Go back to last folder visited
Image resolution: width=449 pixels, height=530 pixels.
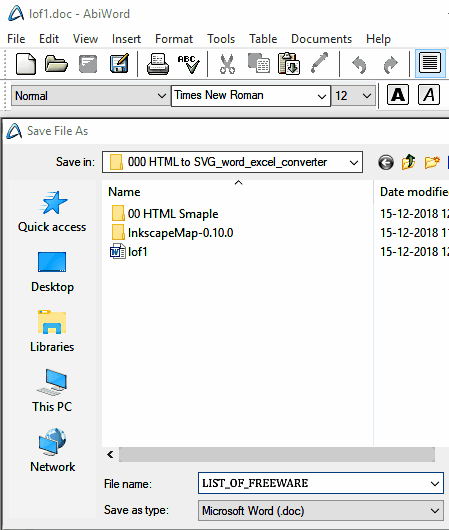pos(386,162)
